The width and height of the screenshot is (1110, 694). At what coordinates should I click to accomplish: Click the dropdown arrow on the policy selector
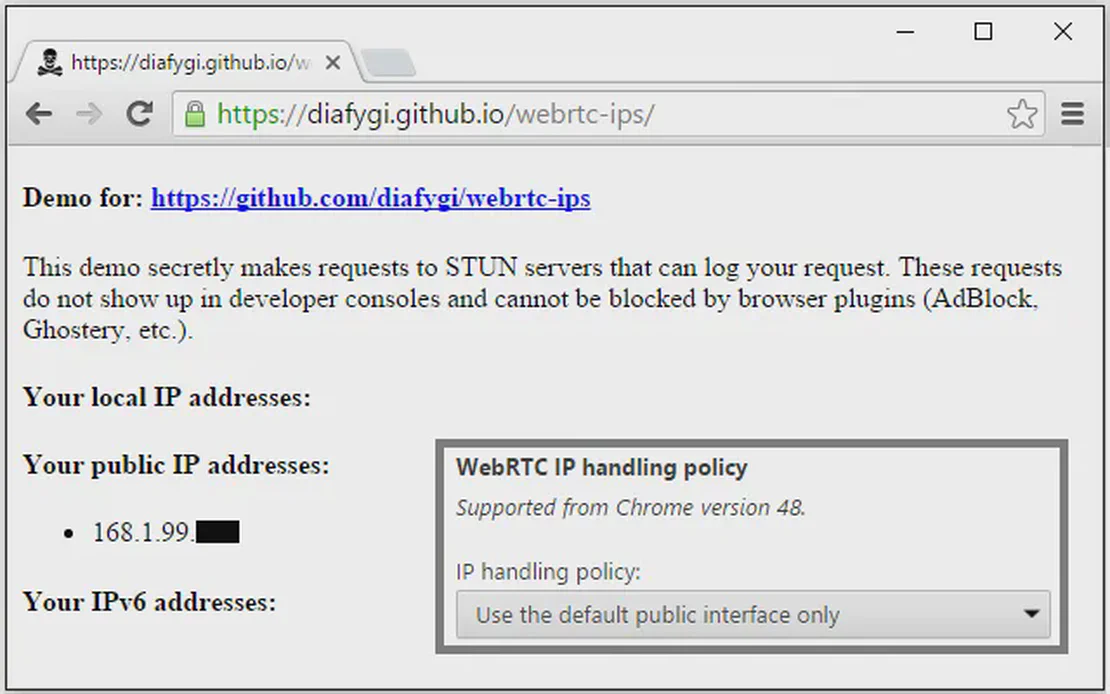tap(1033, 615)
